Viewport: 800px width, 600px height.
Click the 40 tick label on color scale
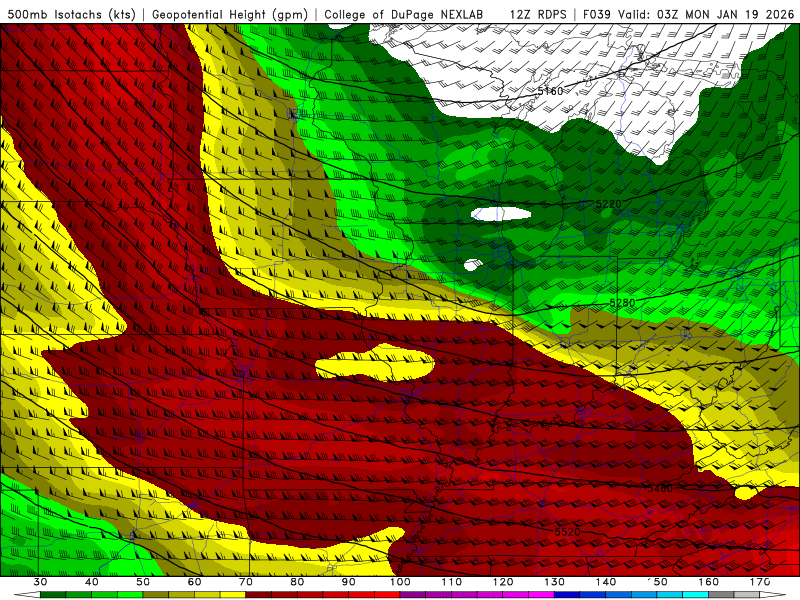click(91, 582)
